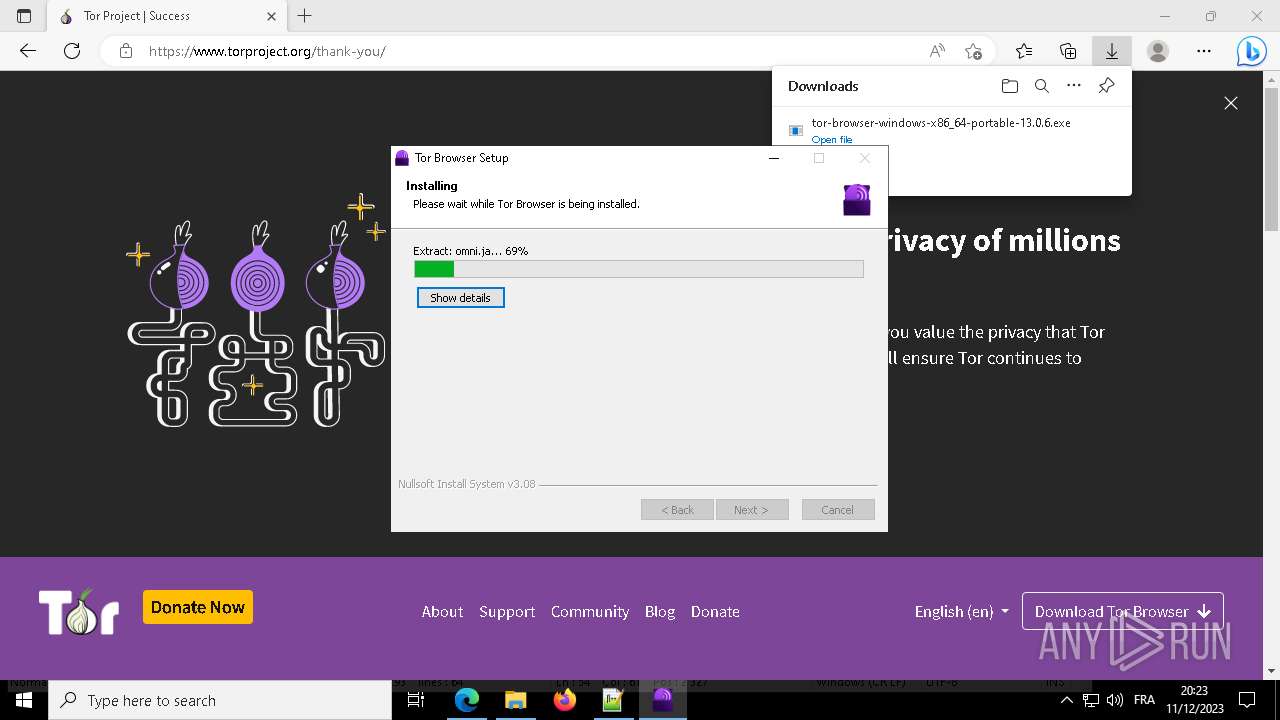Refresh the Tor Project page
The image size is (1280, 720).
coord(72,51)
